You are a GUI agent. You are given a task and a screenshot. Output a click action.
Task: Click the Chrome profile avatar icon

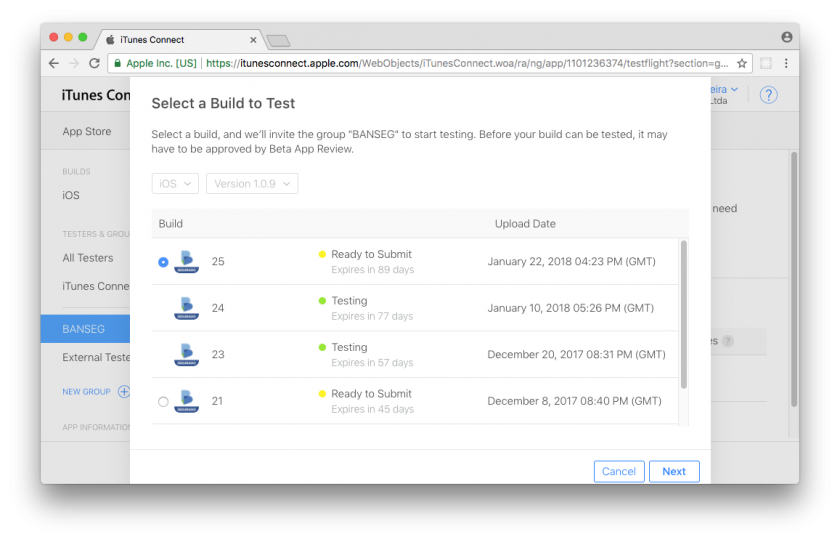[786, 37]
